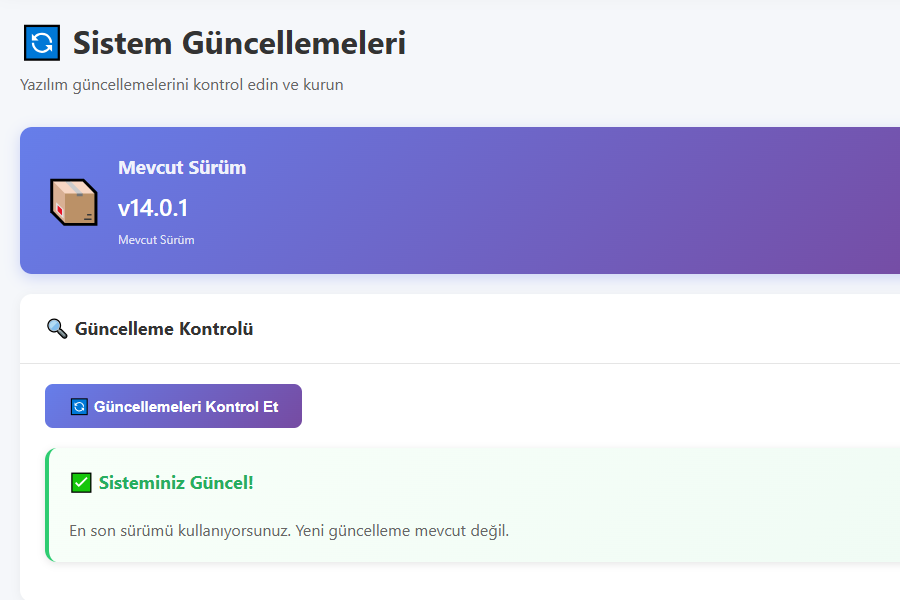900x600 pixels.
Task: Select the Sistem Güncellemeleri page title
Action: pyautogui.click(x=239, y=43)
